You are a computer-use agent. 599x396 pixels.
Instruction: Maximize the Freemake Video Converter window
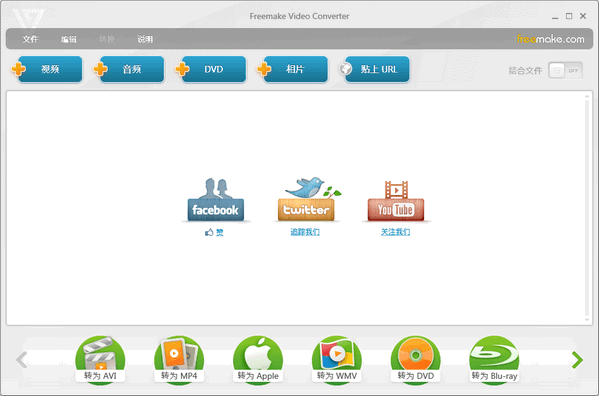[569, 16]
